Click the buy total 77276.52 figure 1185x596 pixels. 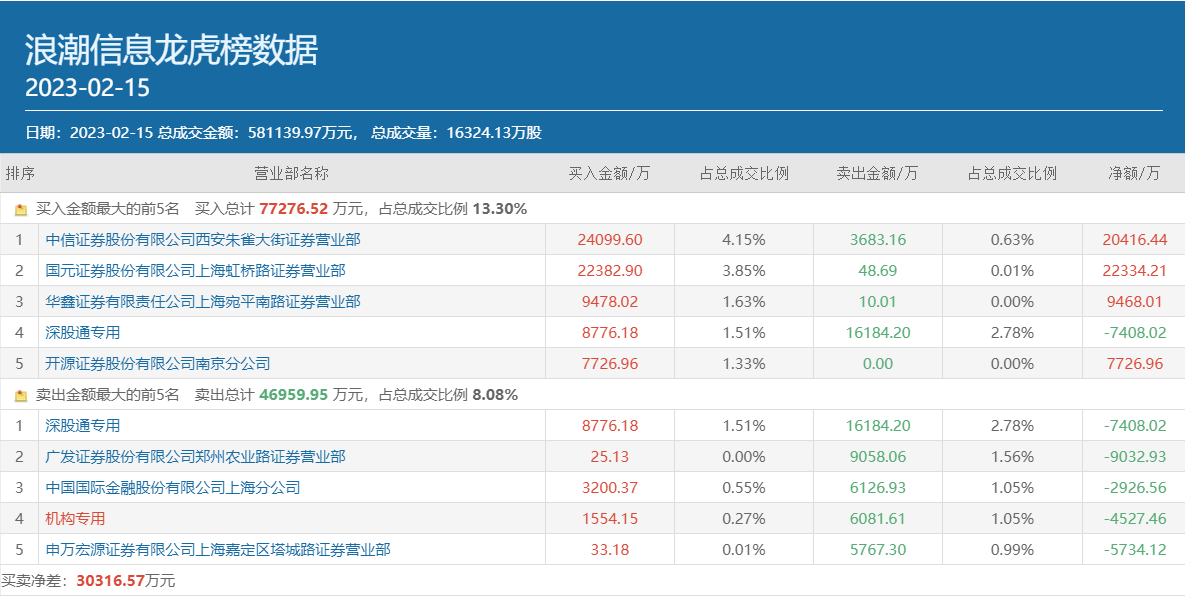click(x=293, y=209)
